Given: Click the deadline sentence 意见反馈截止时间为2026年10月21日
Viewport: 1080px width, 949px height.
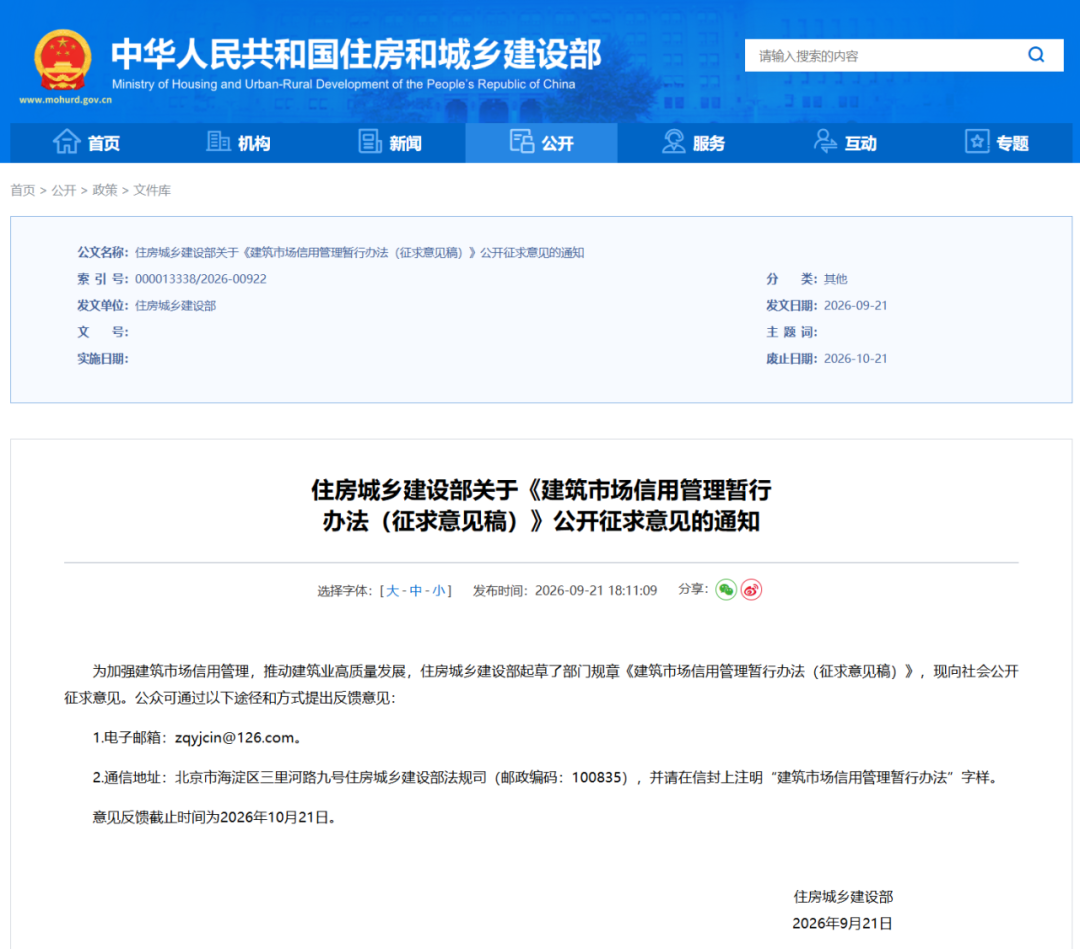Looking at the screenshot, I should pos(214,817).
